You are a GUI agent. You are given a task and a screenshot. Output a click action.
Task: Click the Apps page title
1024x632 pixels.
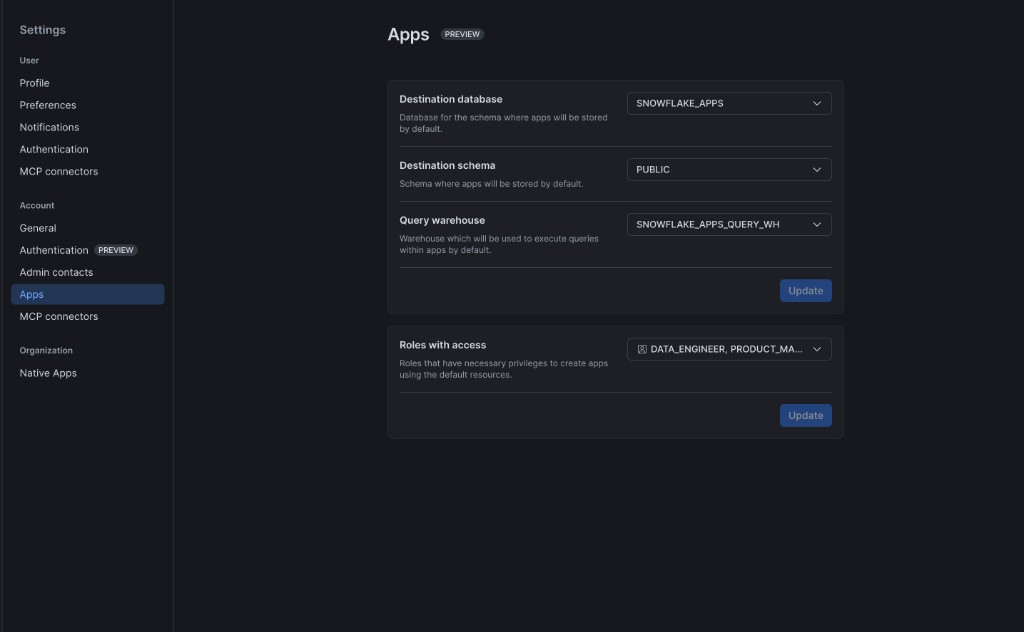pos(408,35)
